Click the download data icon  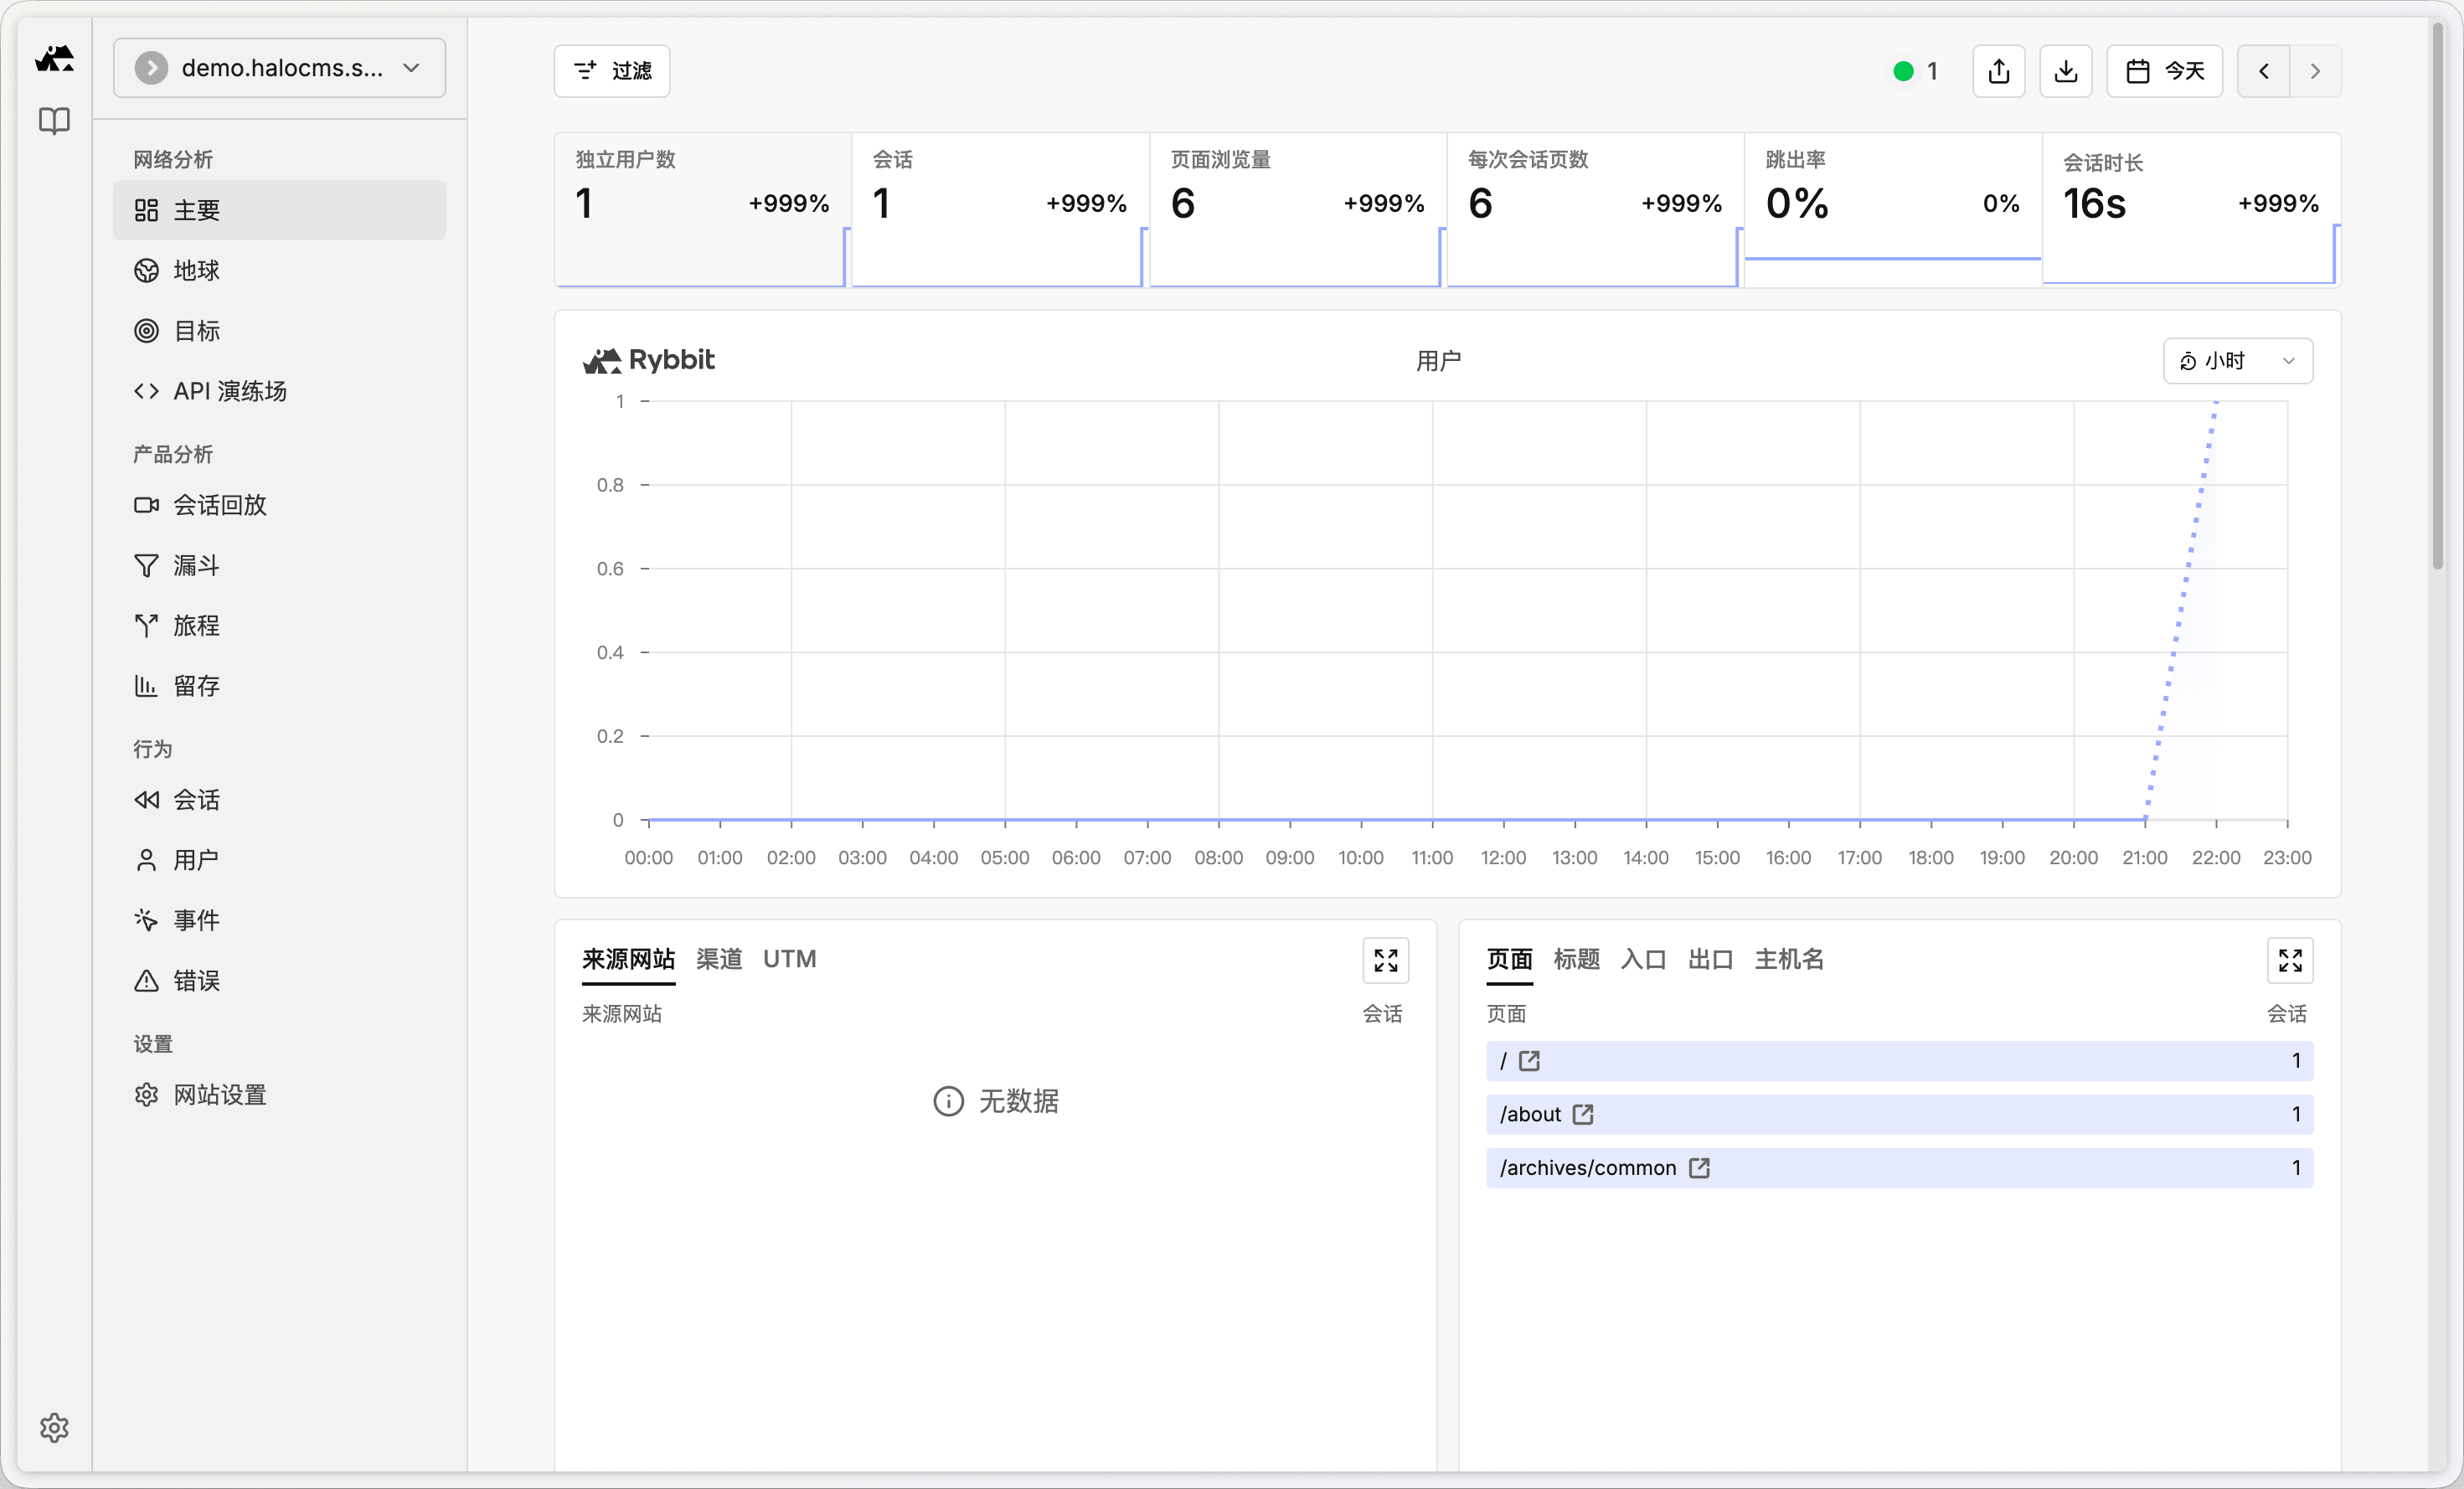(2065, 71)
